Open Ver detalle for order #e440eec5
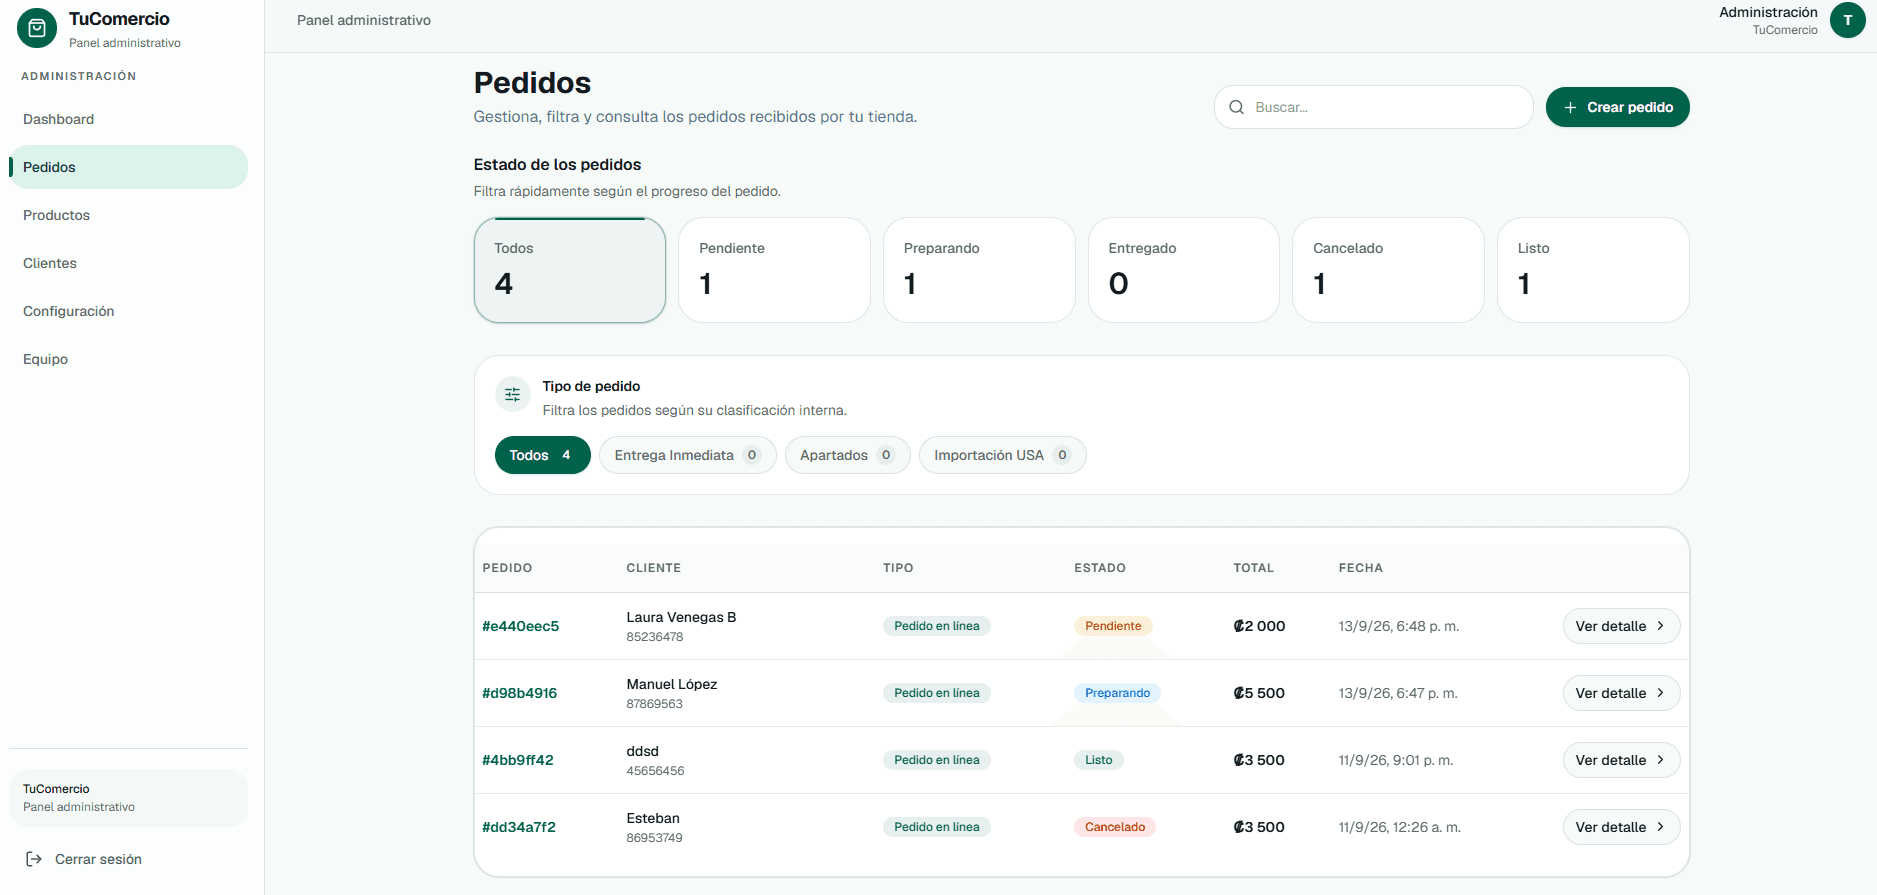This screenshot has width=1877, height=895. click(1621, 626)
